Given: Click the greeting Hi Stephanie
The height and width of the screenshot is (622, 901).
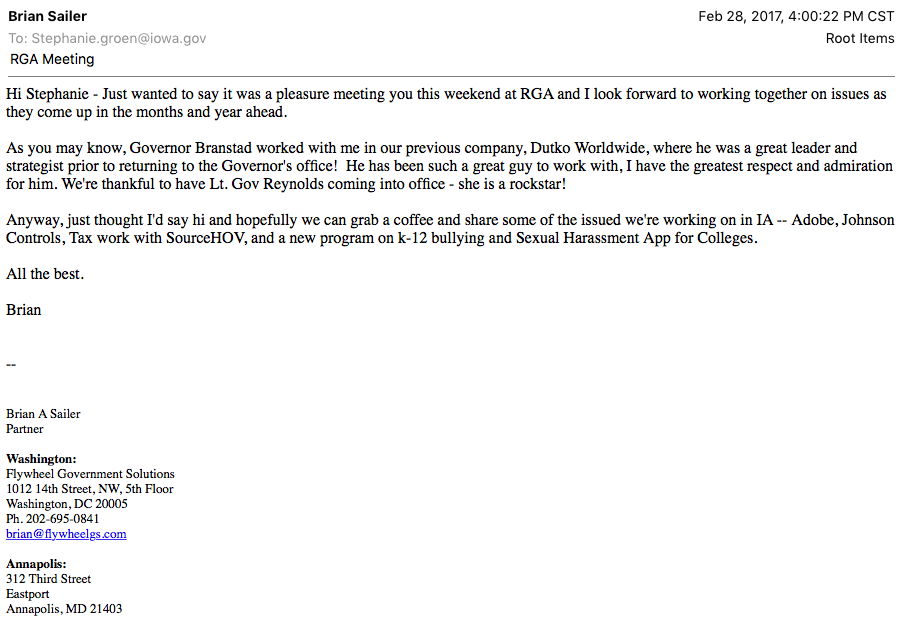Looking at the screenshot, I should 48,94.
